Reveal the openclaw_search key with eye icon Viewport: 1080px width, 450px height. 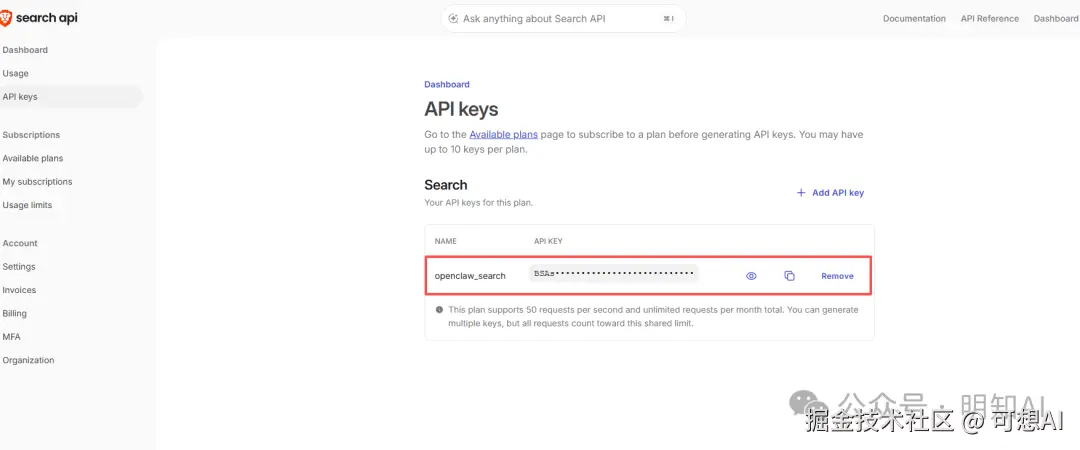click(x=751, y=276)
